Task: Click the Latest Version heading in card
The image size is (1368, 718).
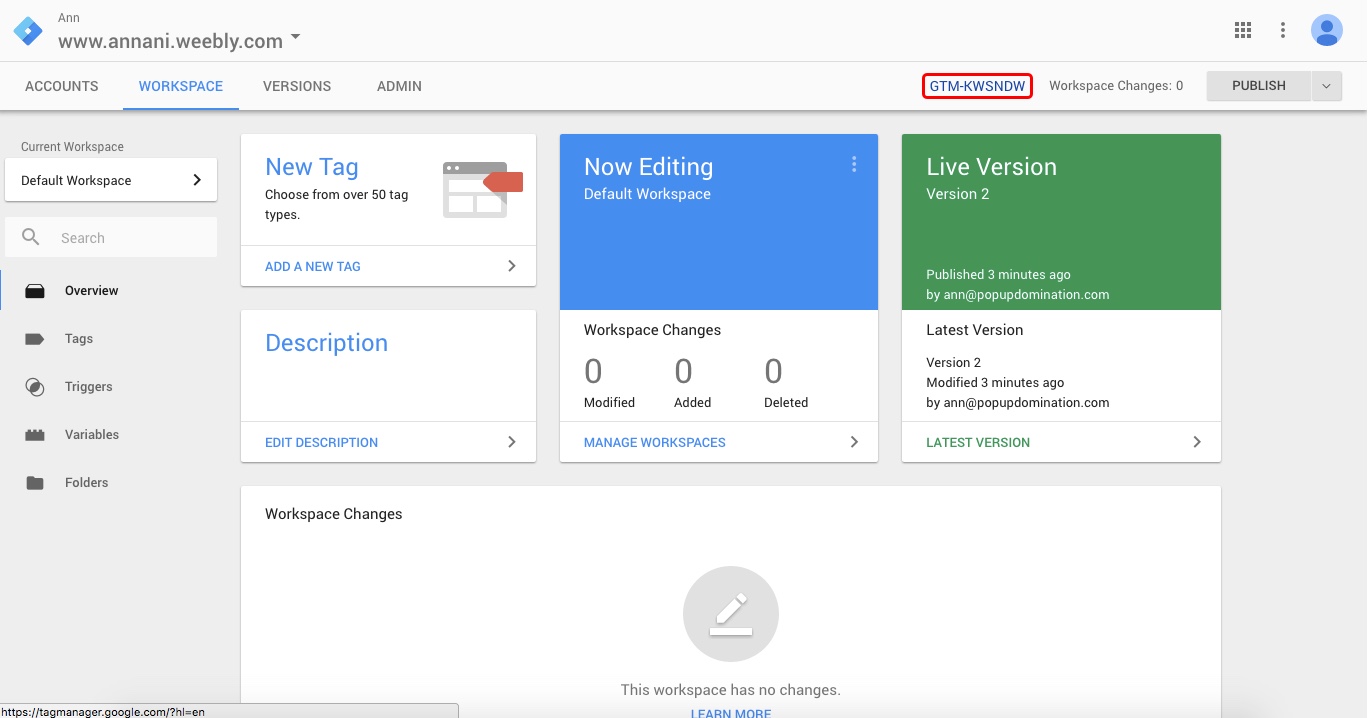Action: (x=974, y=330)
